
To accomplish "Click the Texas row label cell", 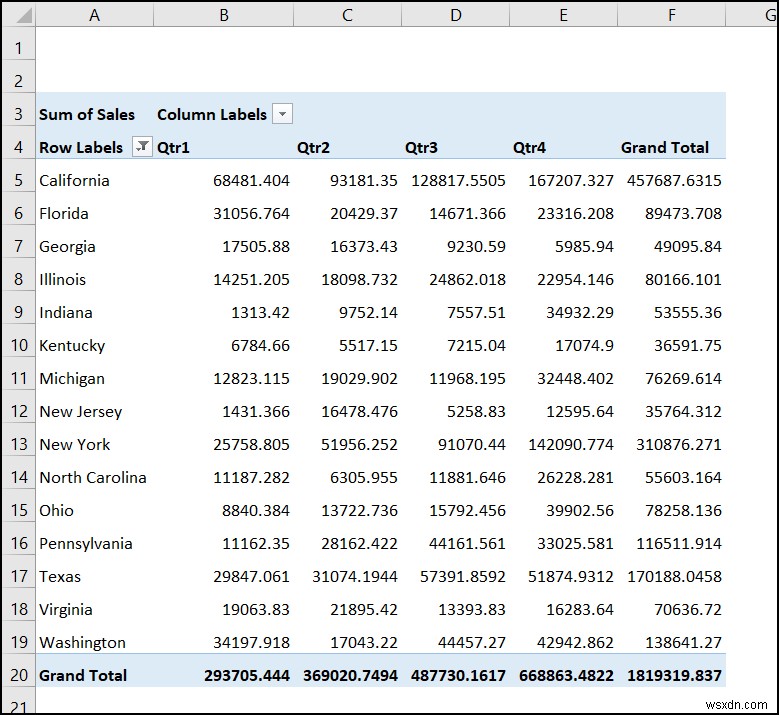I will (x=60, y=576).
